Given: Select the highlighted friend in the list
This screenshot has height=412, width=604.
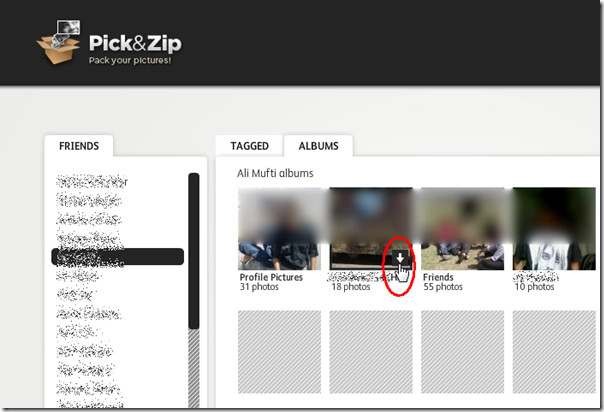Looking at the screenshot, I should click(117, 256).
